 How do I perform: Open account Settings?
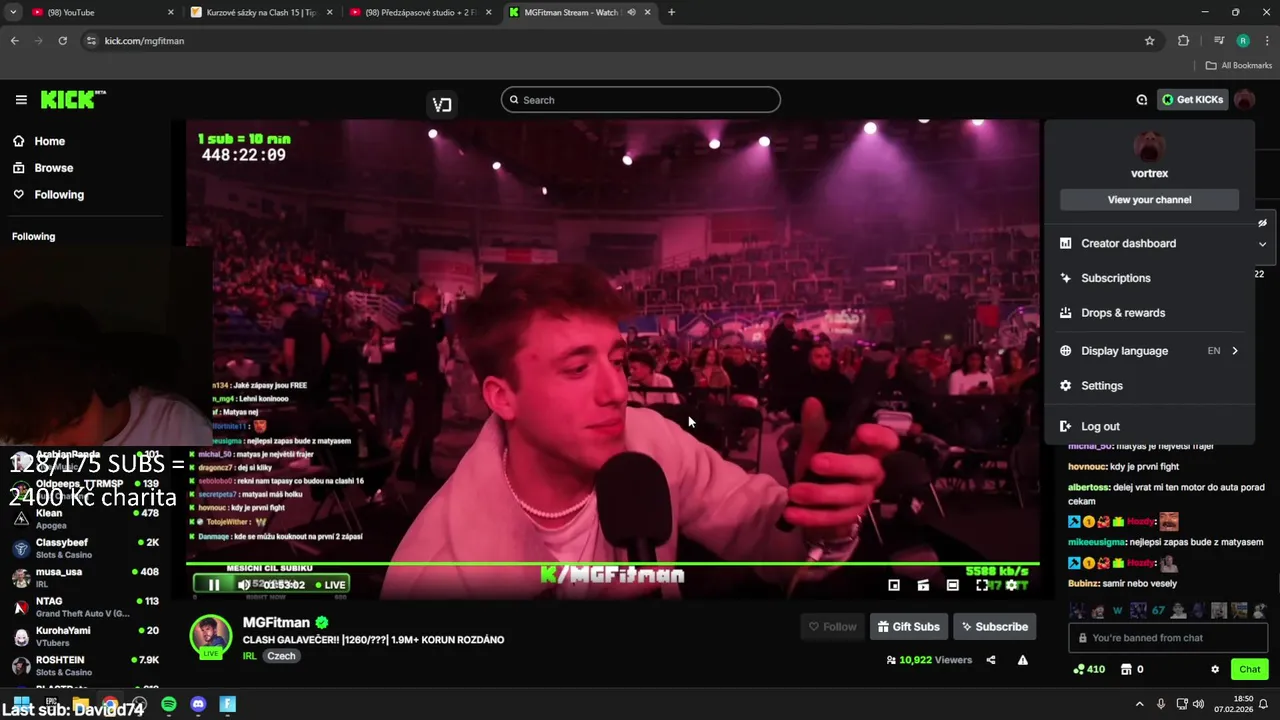[x=1149, y=386]
